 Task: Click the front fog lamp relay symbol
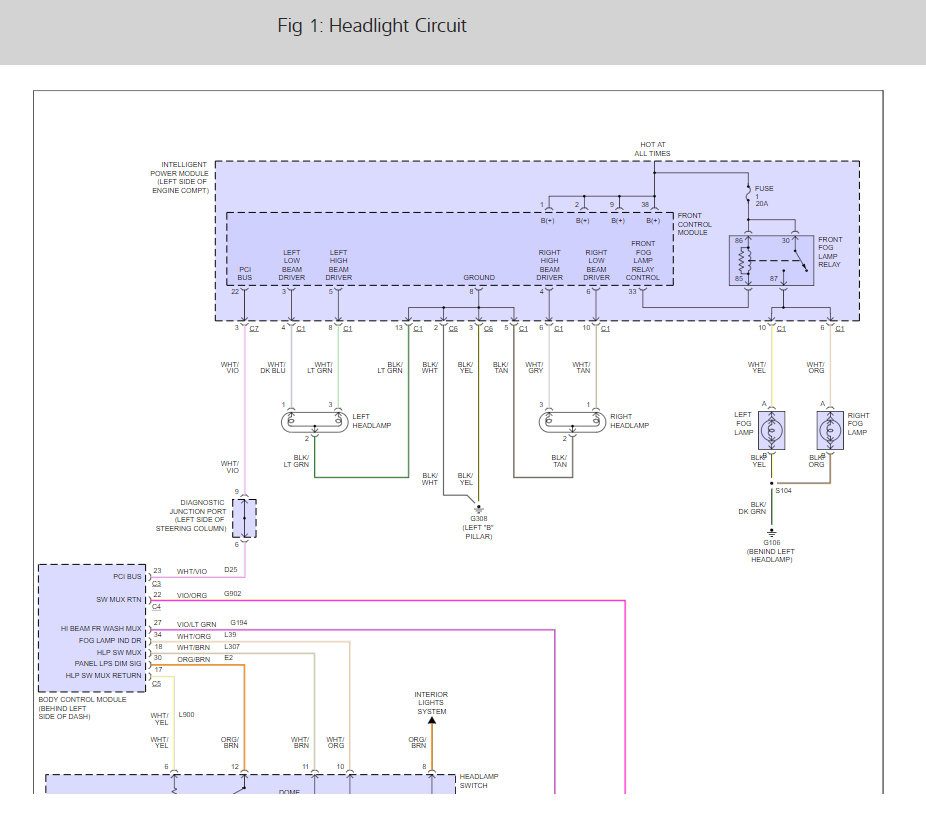[x=771, y=260]
